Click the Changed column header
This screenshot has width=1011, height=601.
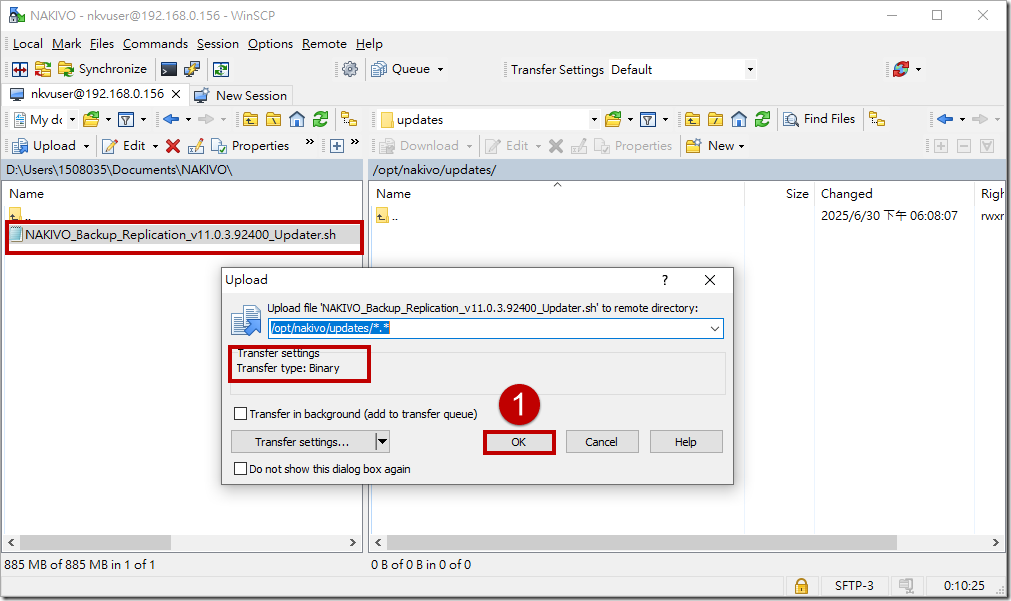pyautogui.click(x=847, y=193)
